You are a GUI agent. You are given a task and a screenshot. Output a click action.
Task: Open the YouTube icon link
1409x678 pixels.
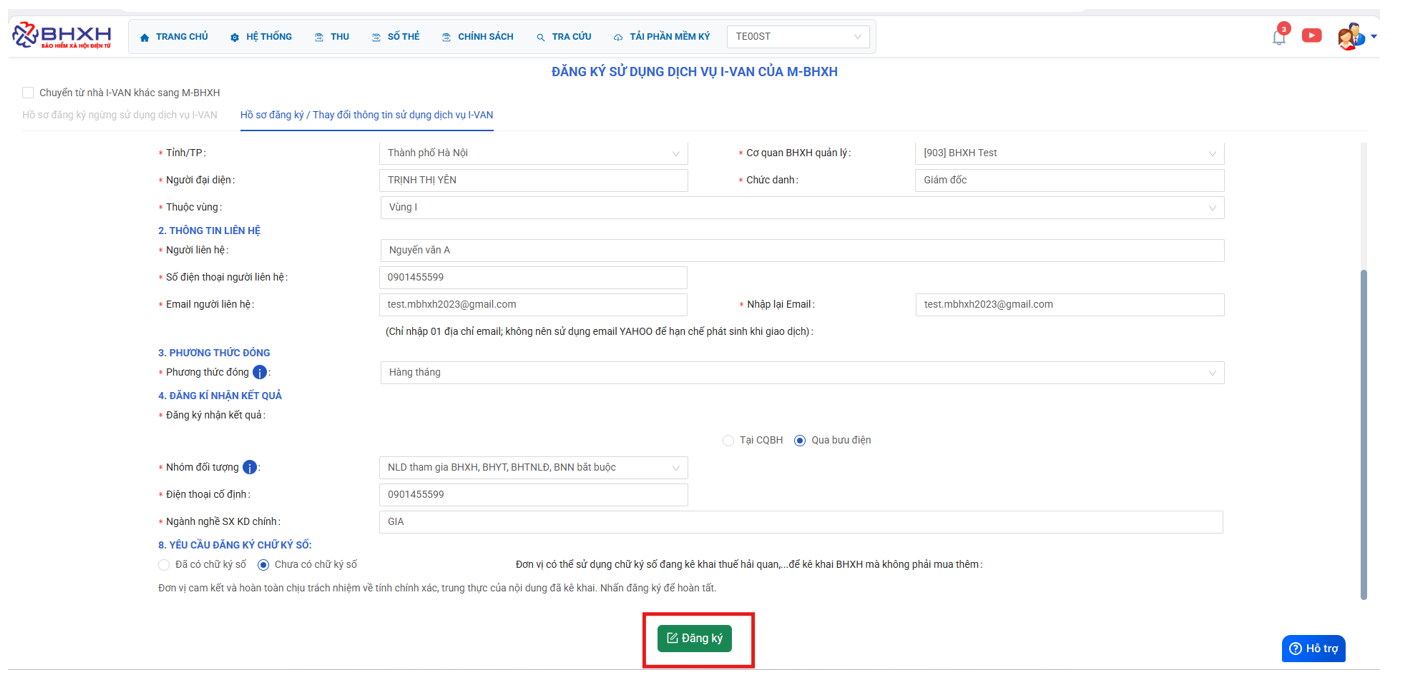pos(1312,36)
